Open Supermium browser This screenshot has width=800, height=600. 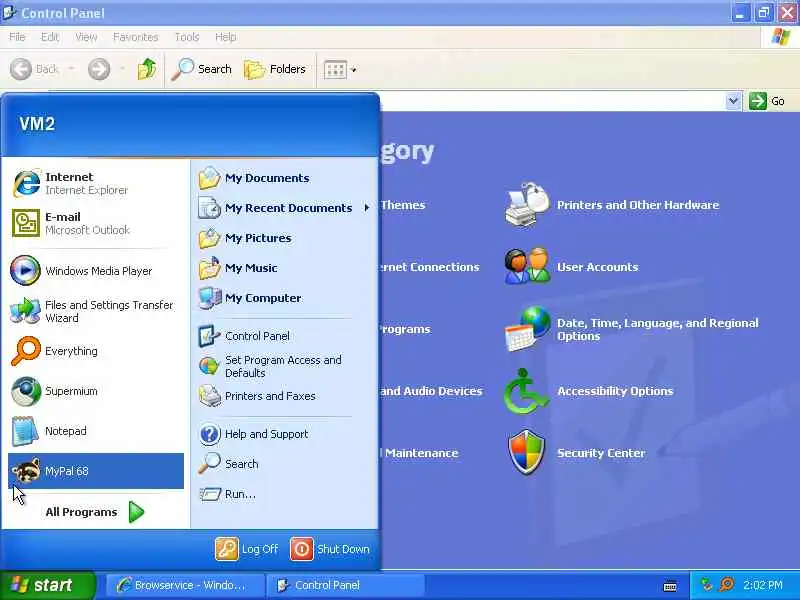coord(96,391)
